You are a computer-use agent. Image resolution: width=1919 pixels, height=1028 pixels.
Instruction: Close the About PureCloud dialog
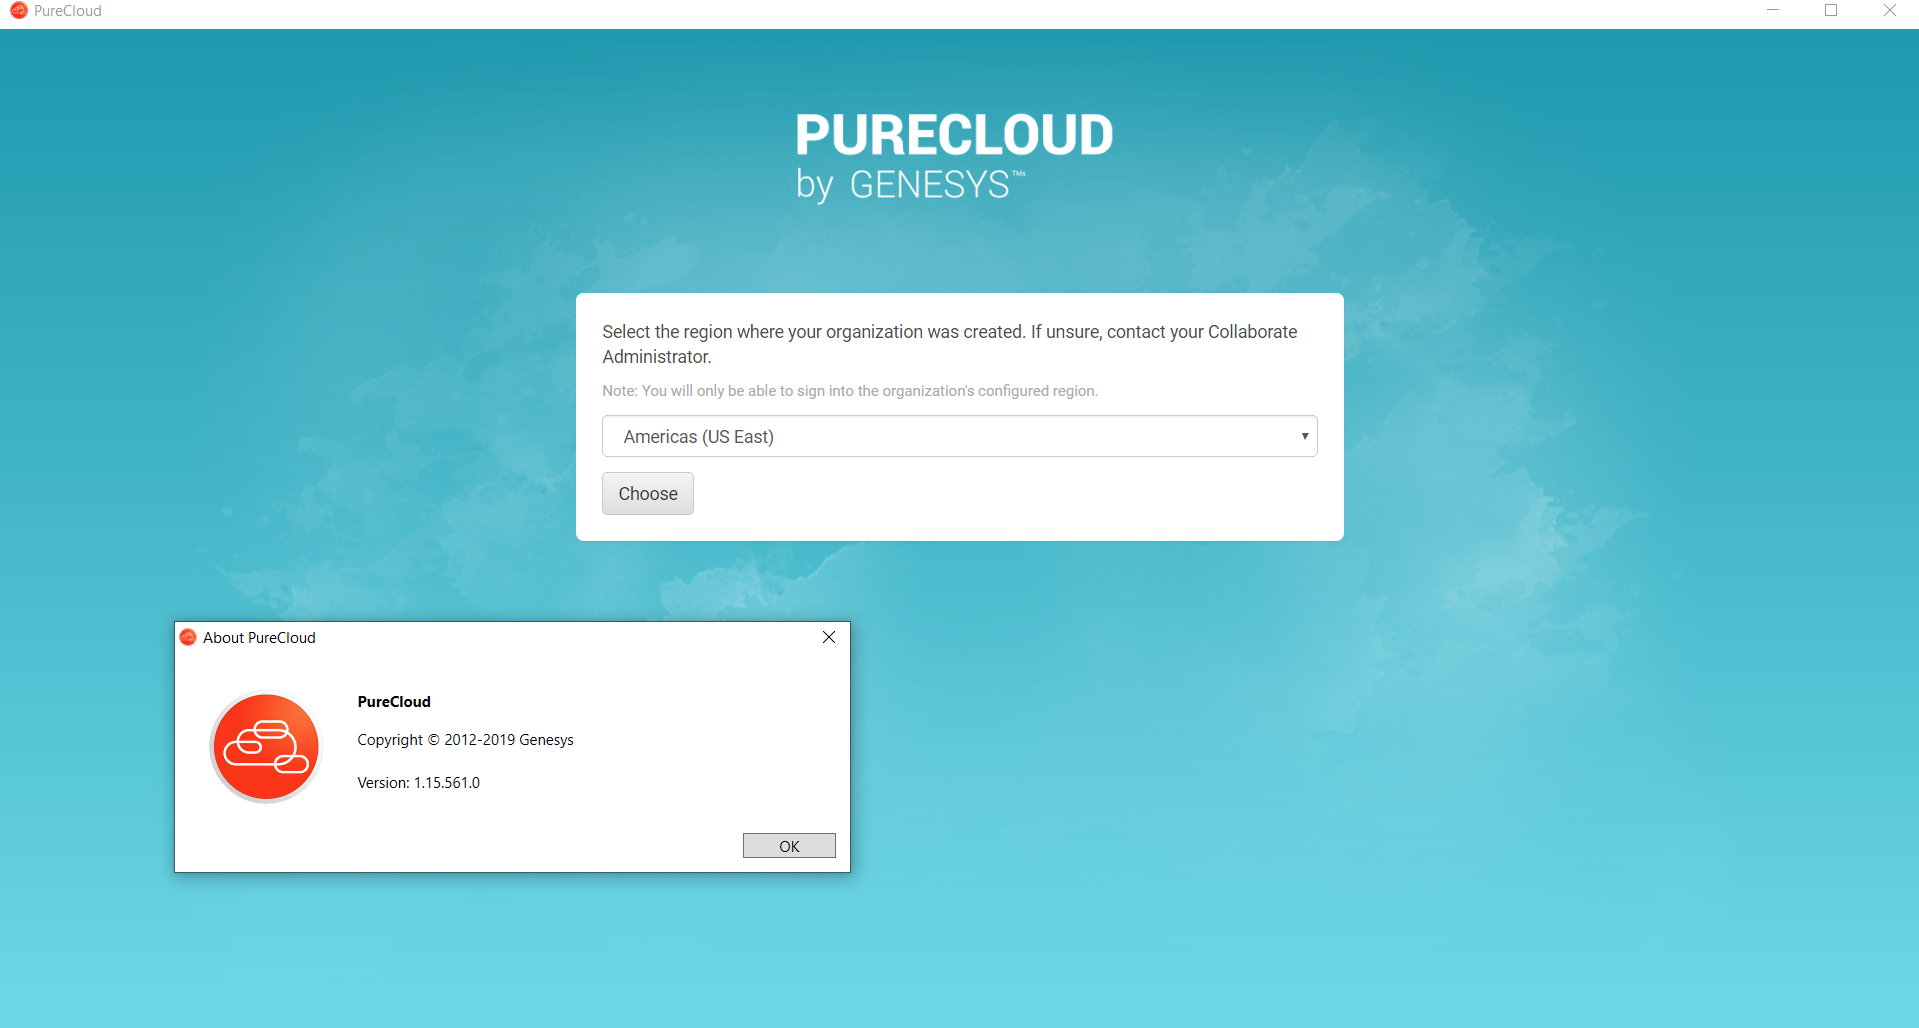[x=829, y=637]
